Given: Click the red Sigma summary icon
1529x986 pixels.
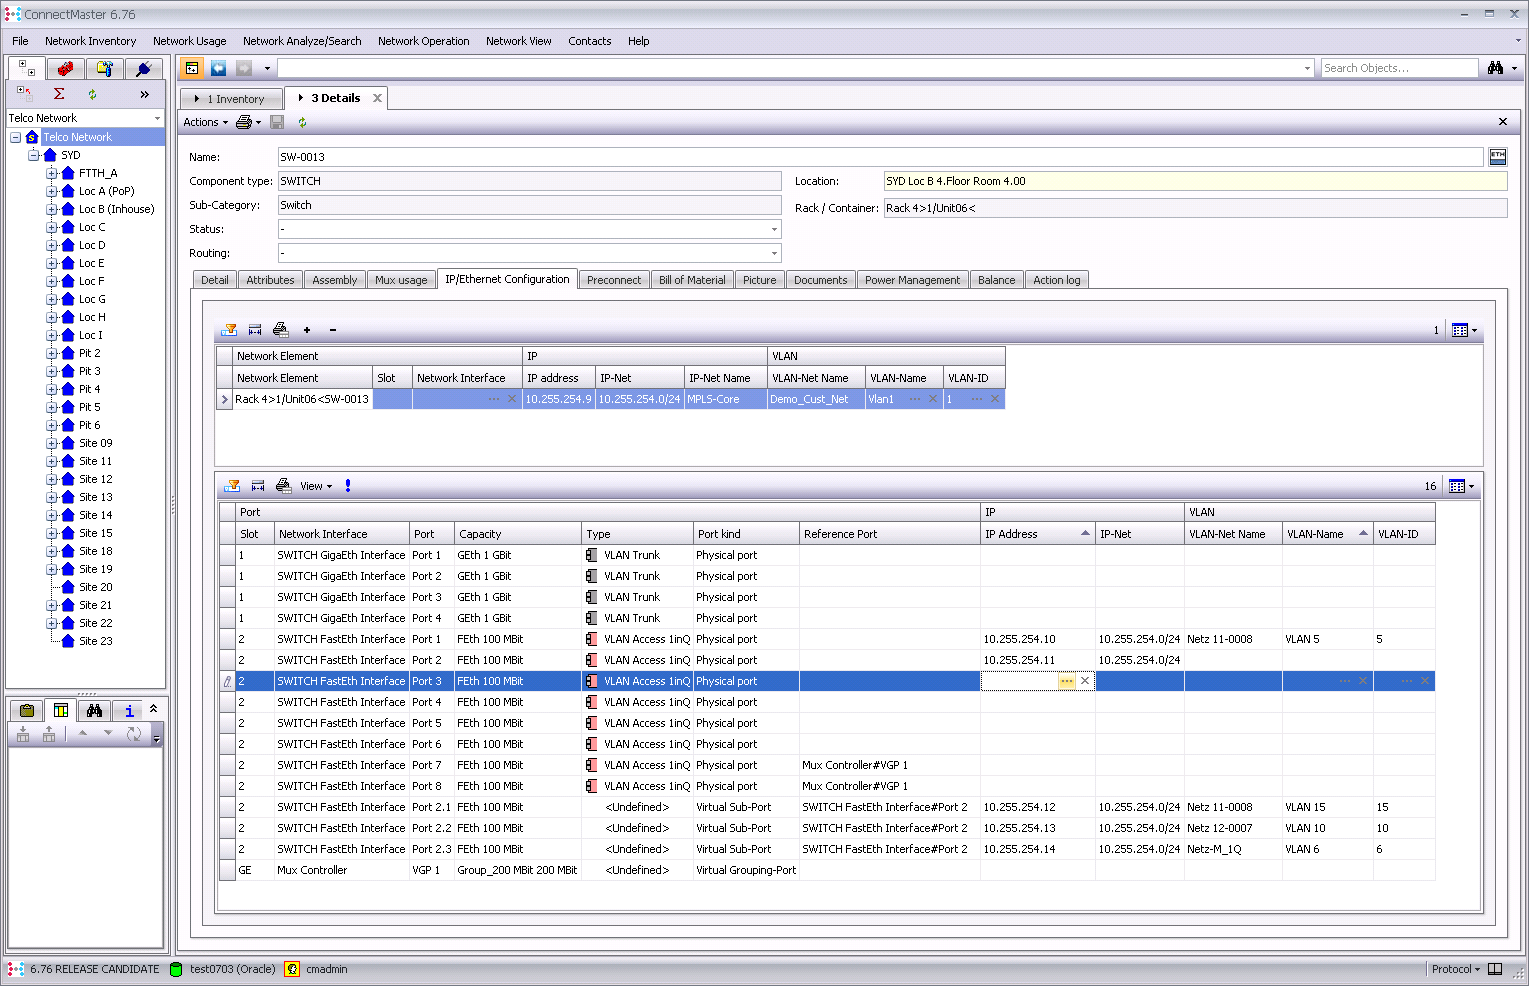Looking at the screenshot, I should click(x=59, y=94).
